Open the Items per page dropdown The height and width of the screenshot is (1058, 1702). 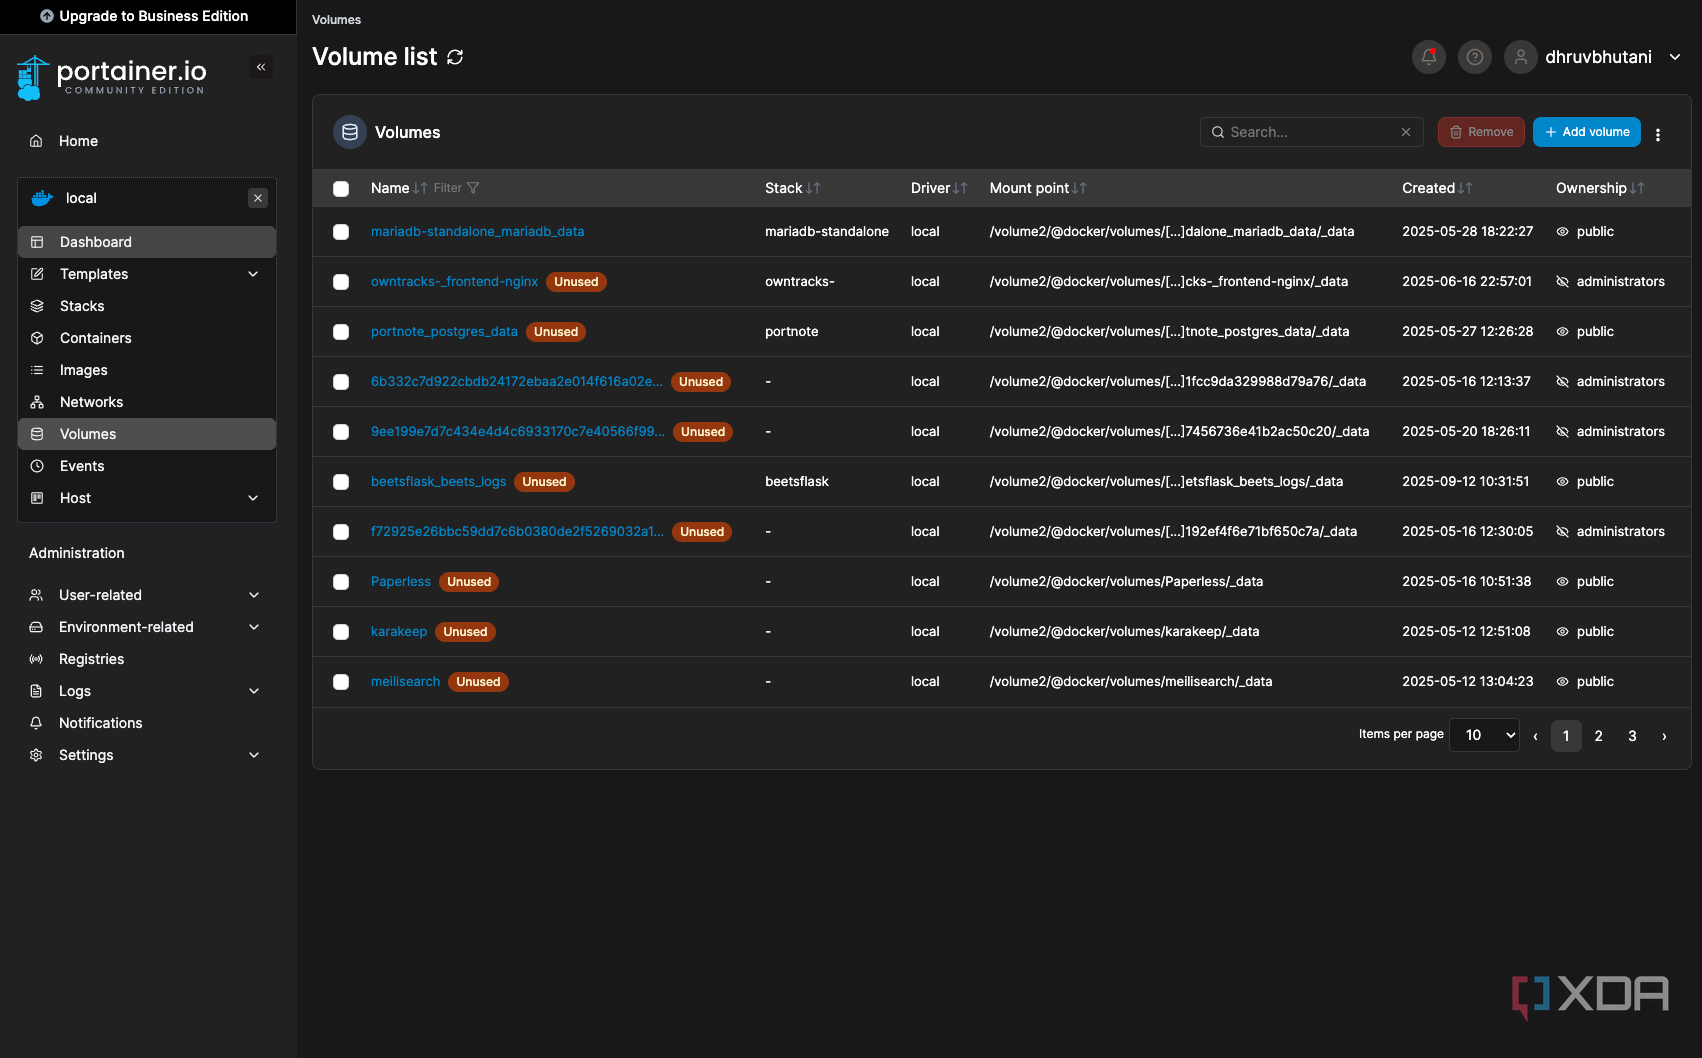(x=1484, y=735)
